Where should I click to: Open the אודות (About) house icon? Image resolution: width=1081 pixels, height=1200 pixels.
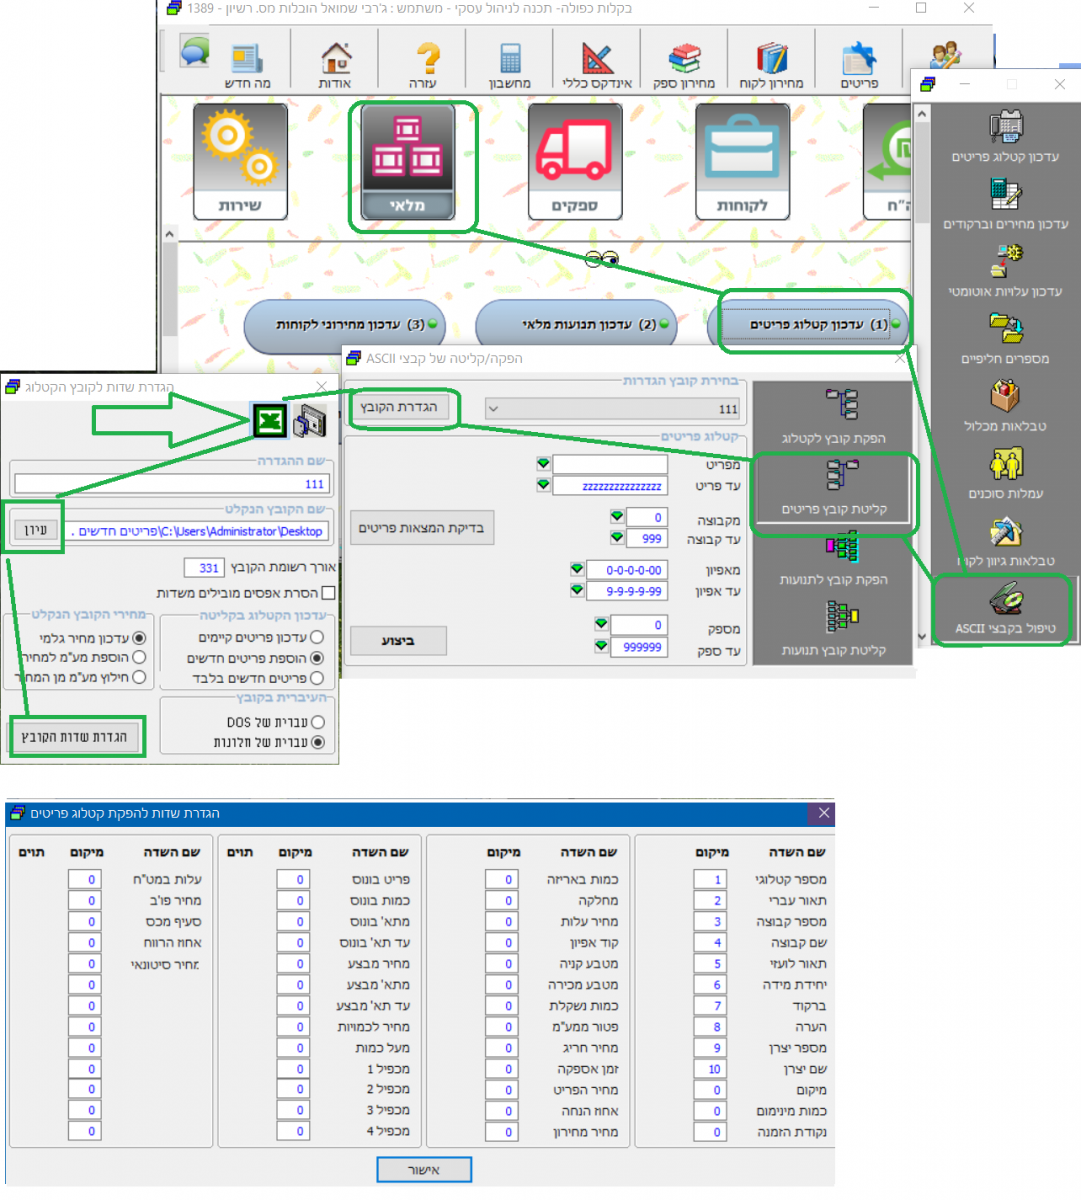(x=335, y=64)
